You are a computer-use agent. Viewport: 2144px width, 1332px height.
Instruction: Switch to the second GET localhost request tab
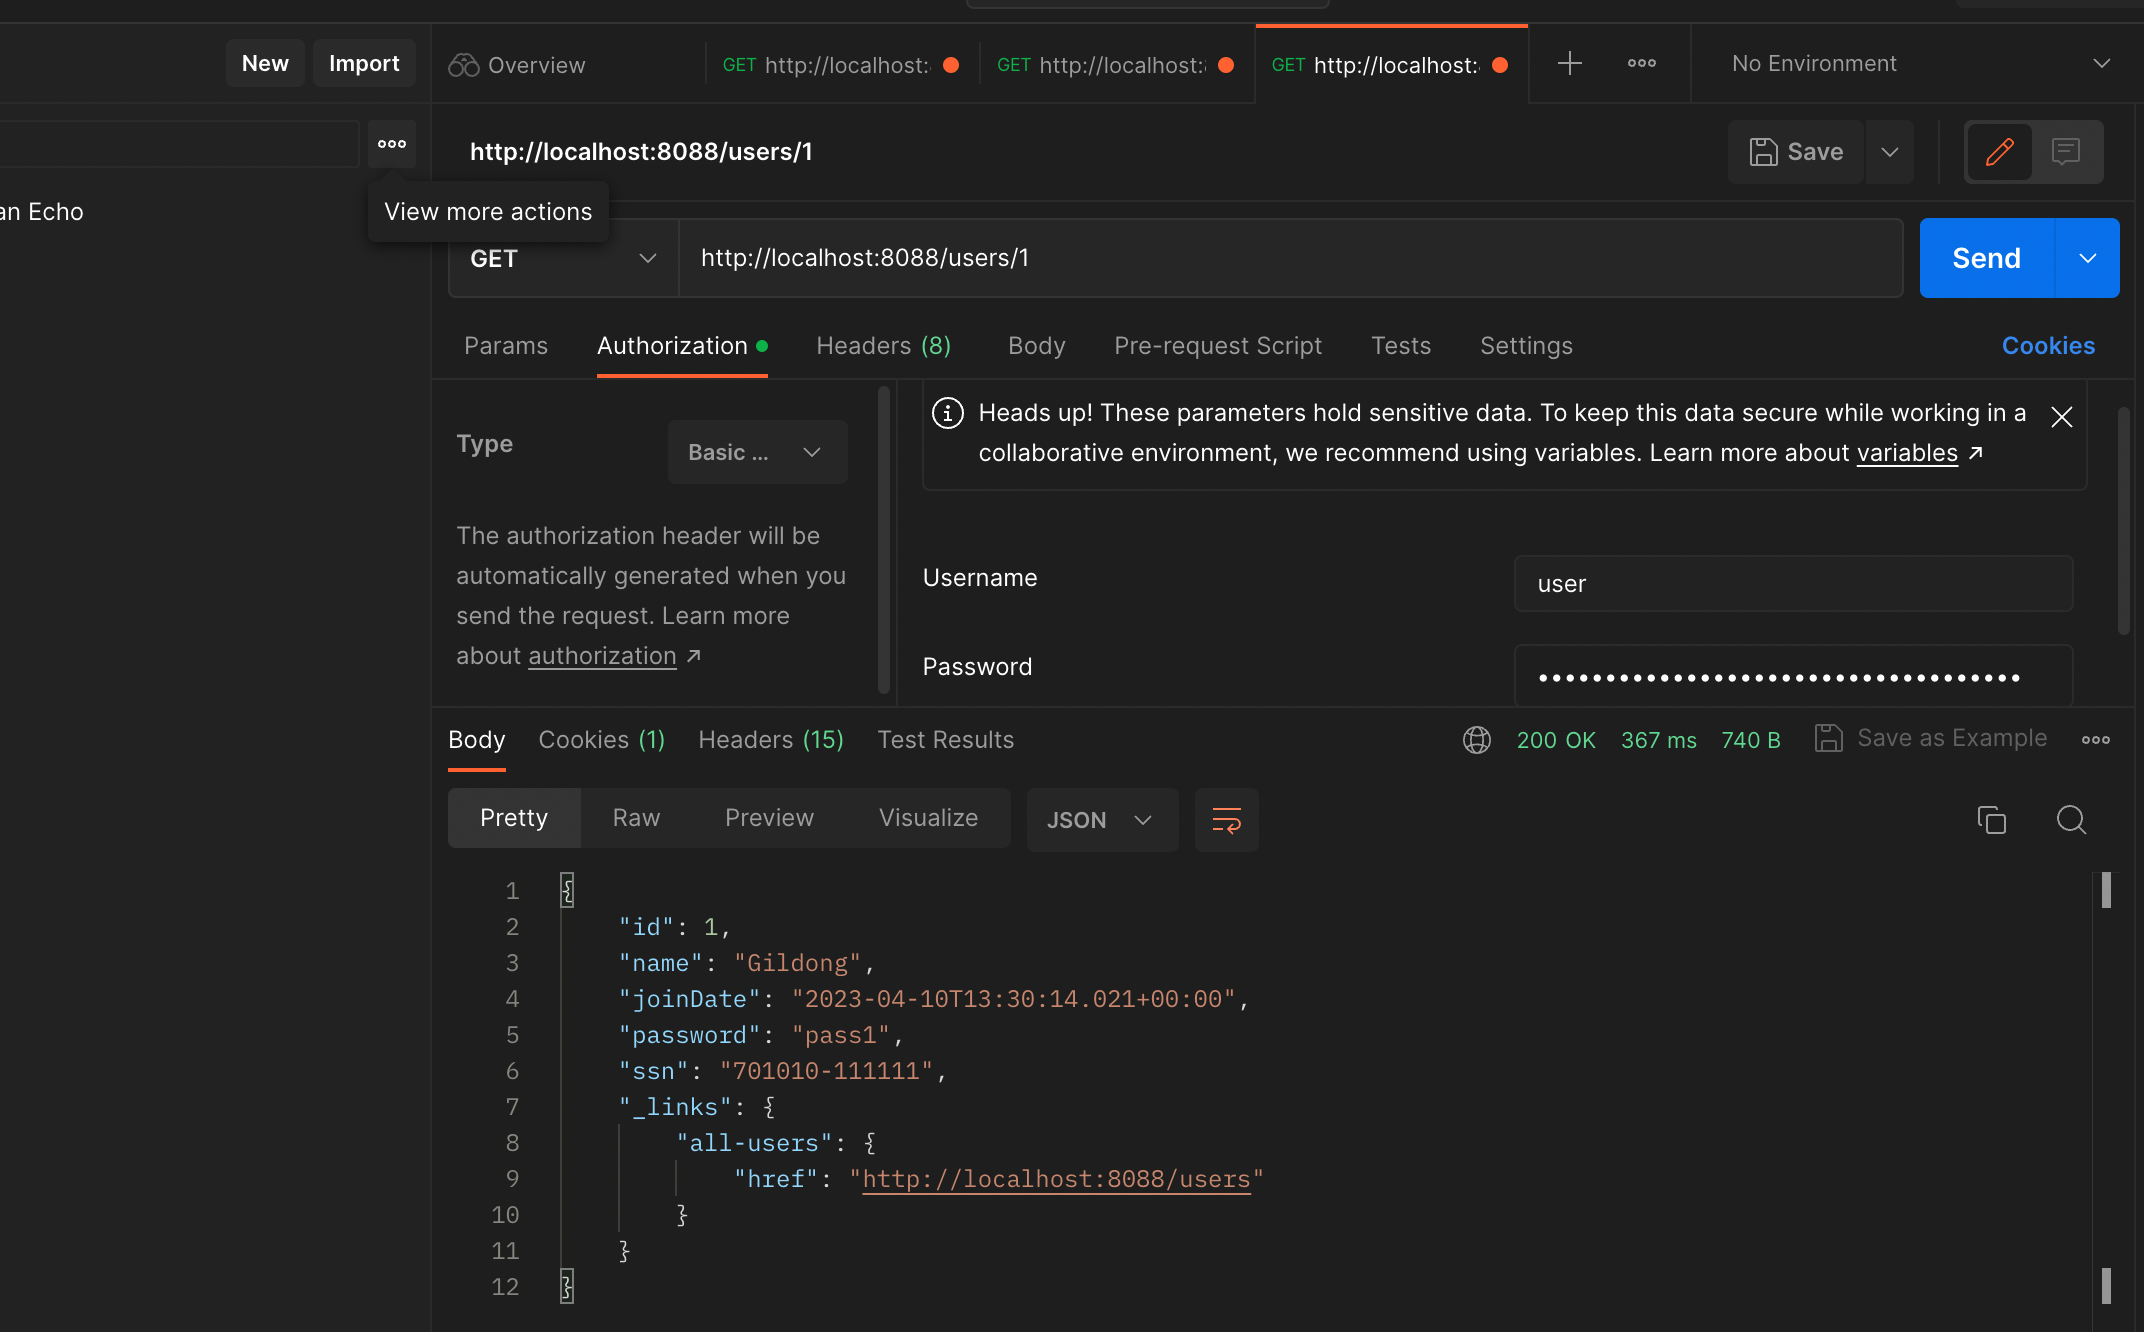click(x=1116, y=65)
